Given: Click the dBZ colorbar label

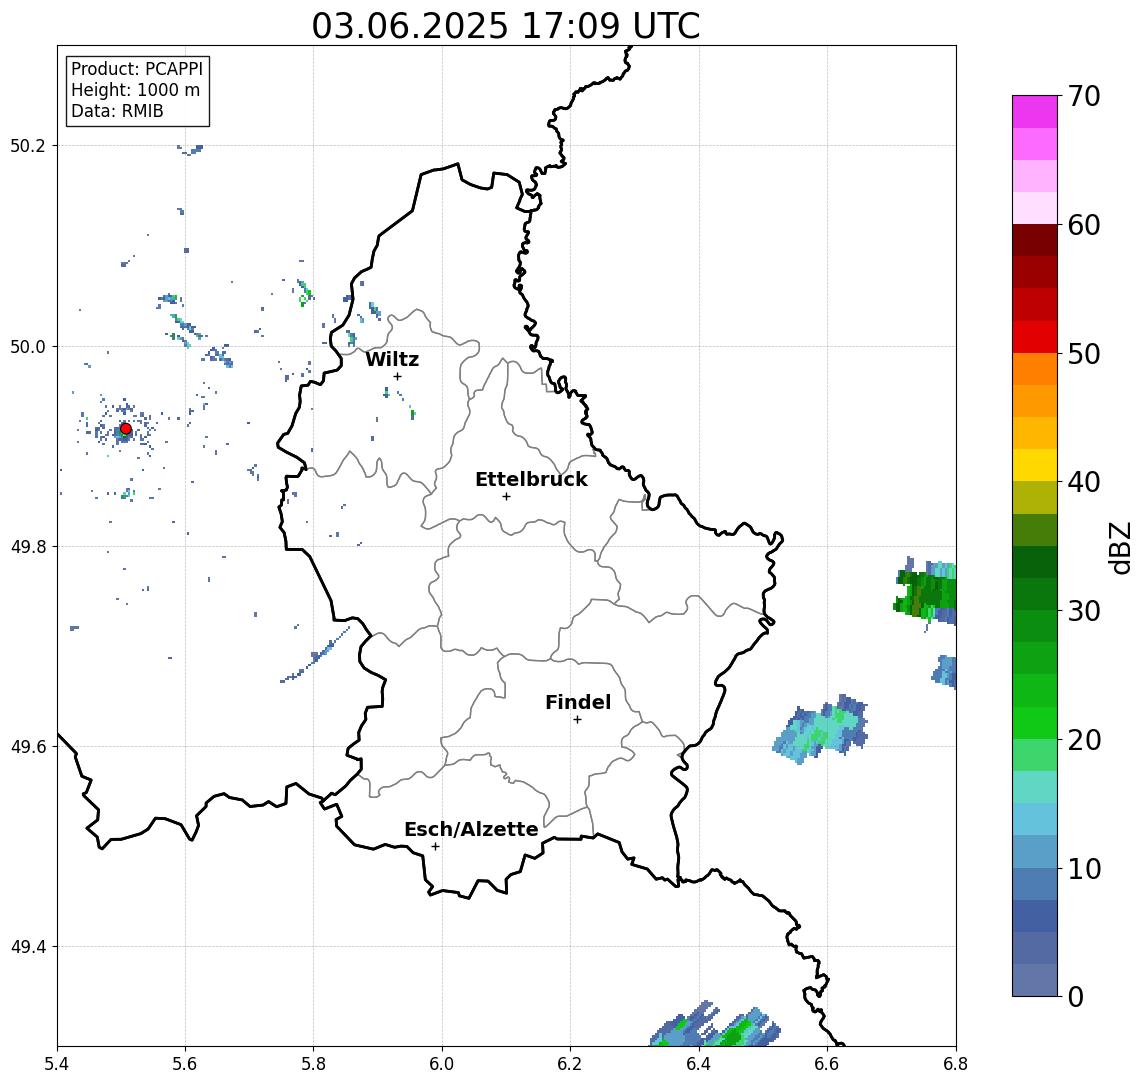Looking at the screenshot, I should point(1119,548).
